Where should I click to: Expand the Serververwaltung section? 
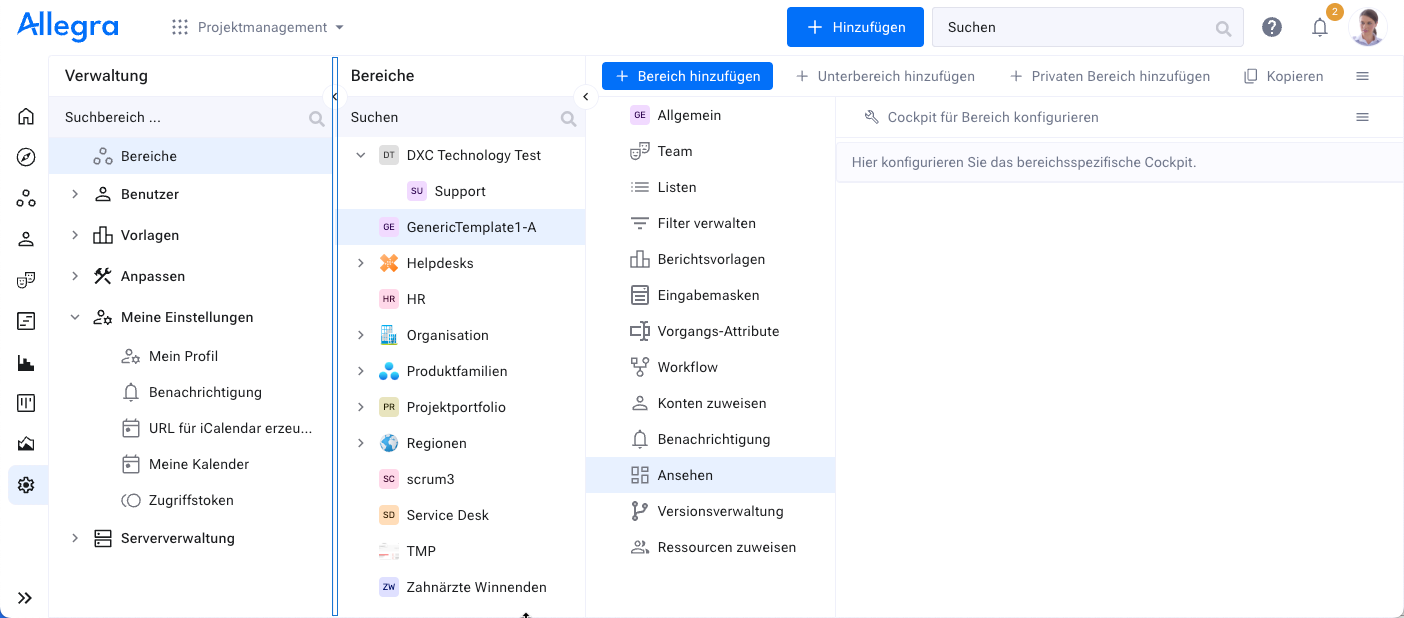coord(75,538)
